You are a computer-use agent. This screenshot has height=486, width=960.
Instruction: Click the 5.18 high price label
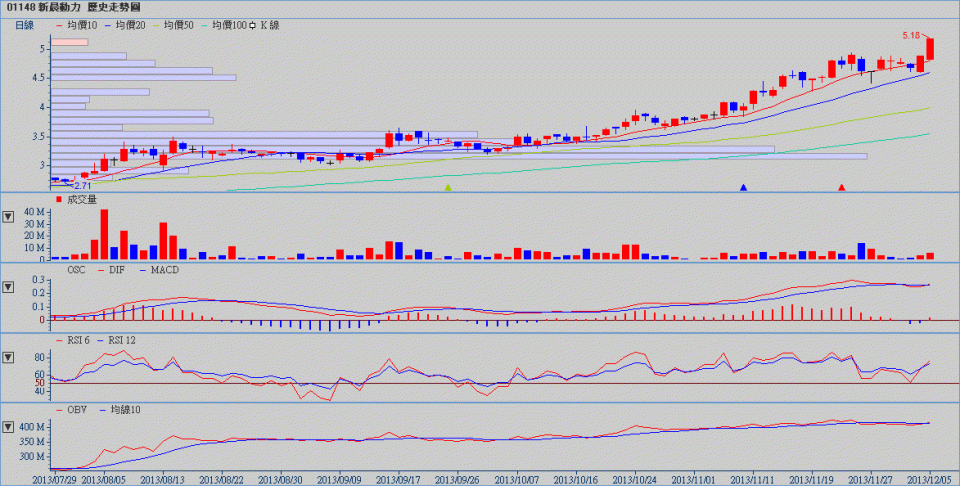[910, 35]
